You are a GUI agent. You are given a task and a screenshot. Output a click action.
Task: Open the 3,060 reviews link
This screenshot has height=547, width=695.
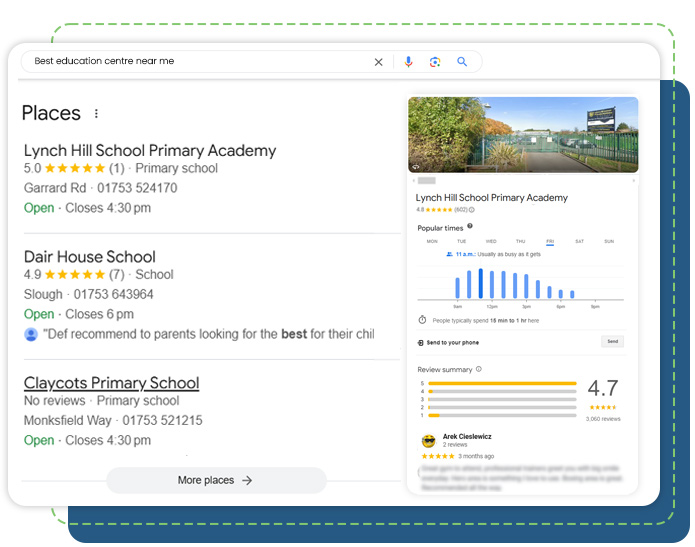tap(603, 419)
